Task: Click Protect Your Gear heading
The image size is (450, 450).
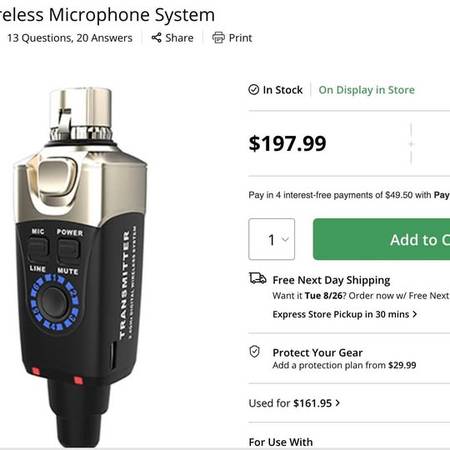Action: 317,352
